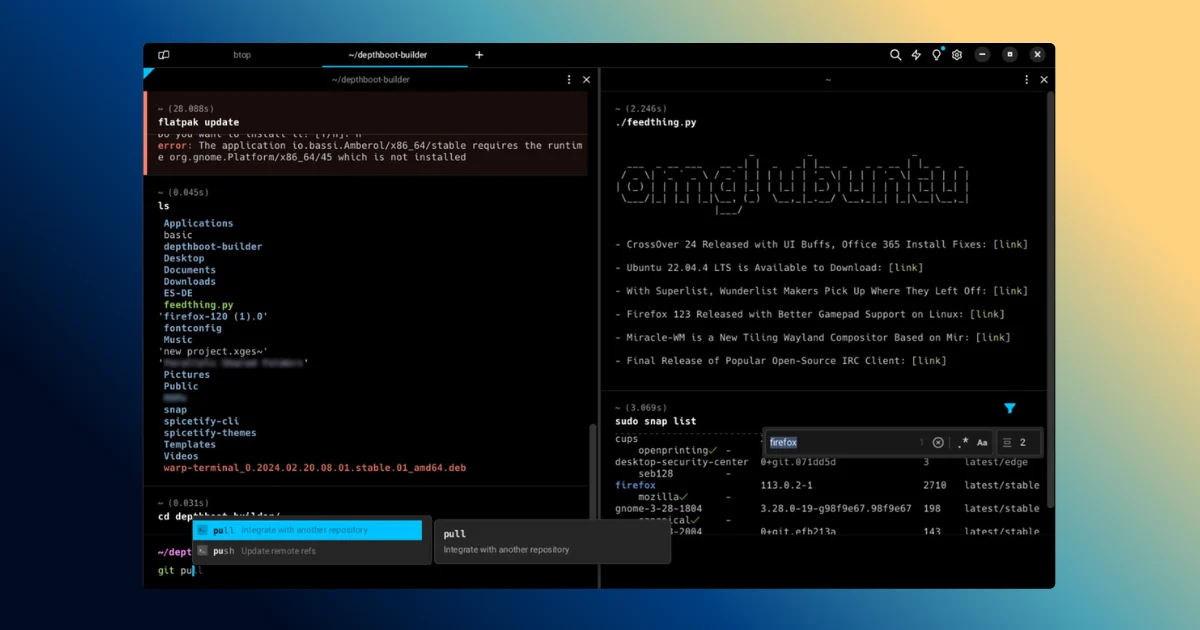
Task: Click the Videos directory entry
Action: point(180,456)
